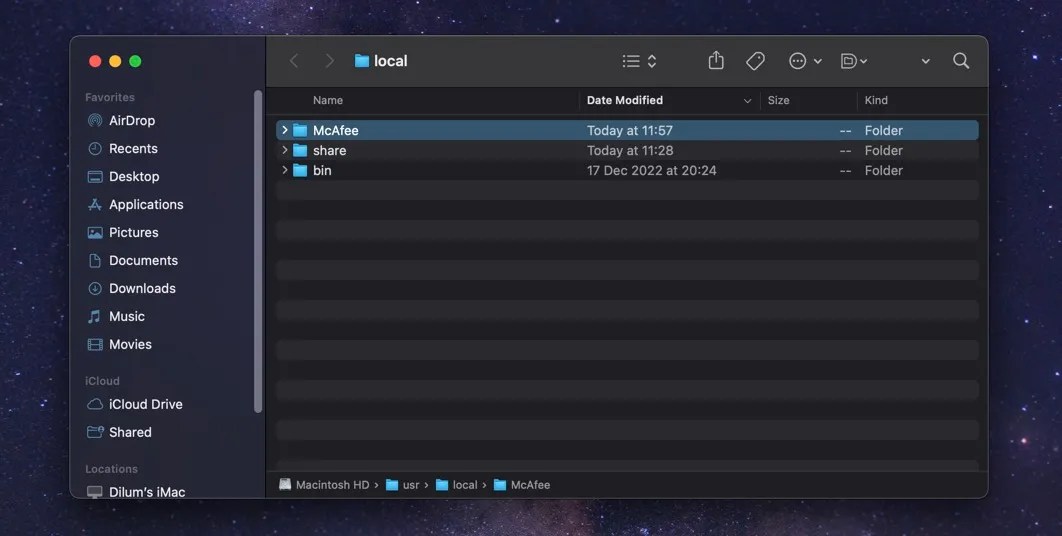Open AirDrop in the sidebar

point(122,121)
